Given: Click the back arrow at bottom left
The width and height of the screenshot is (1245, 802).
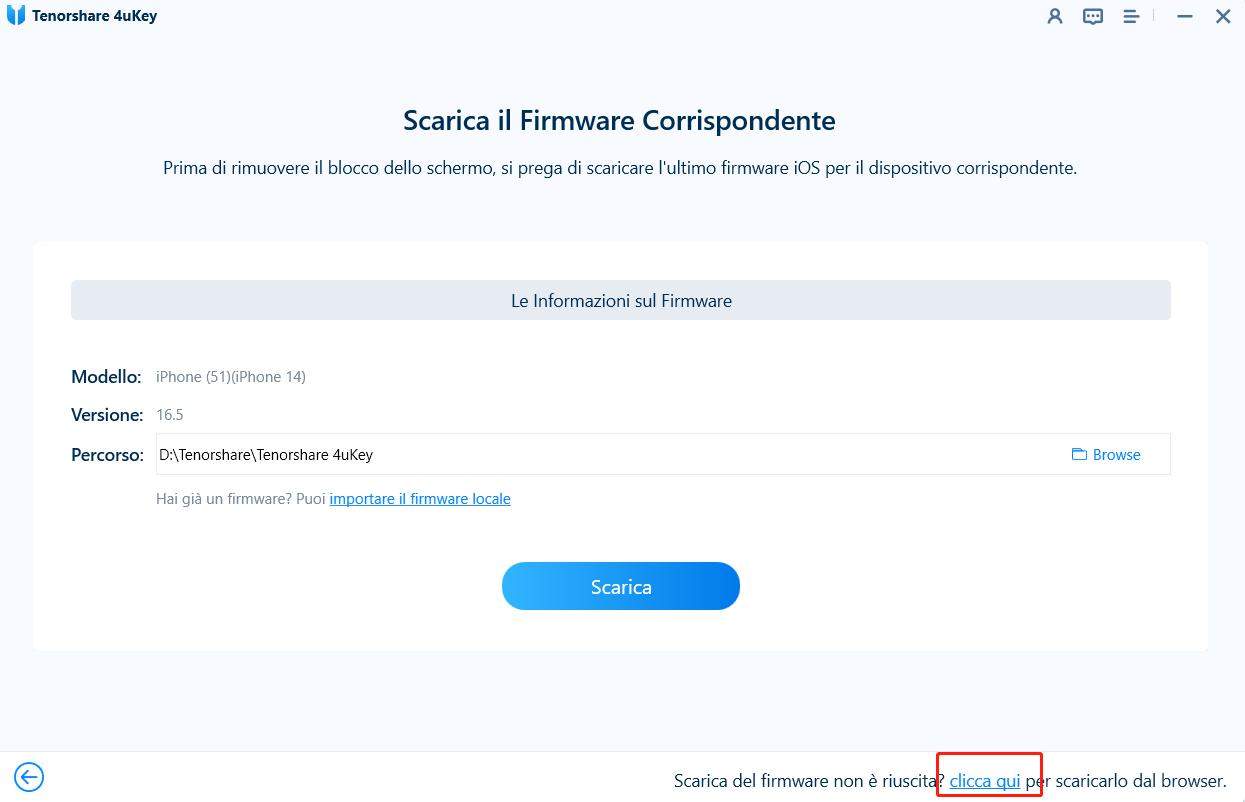Looking at the screenshot, I should [28, 777].
